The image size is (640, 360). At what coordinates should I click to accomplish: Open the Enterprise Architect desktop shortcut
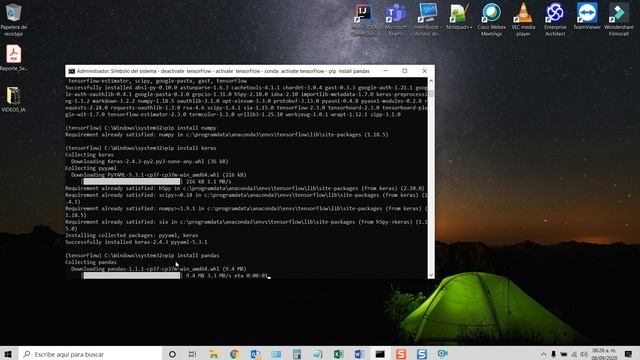click(555, 20)
